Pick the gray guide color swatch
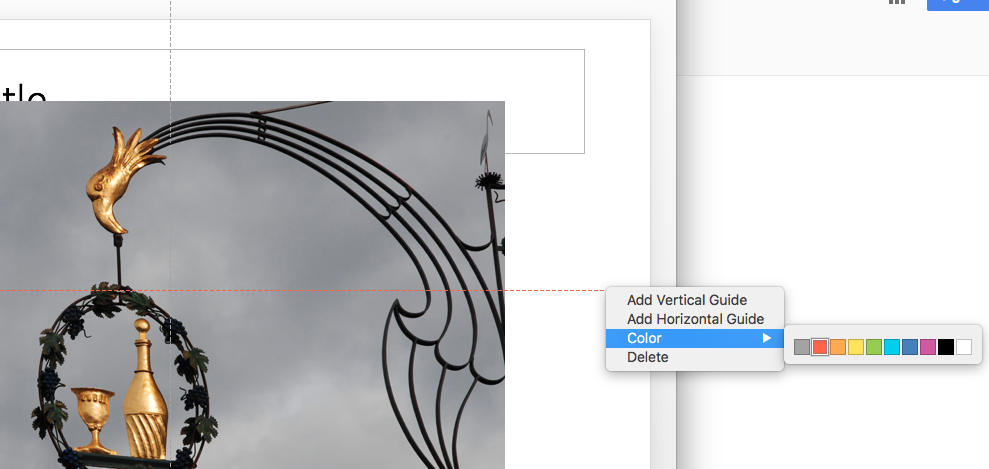 (x=802, y=347)
